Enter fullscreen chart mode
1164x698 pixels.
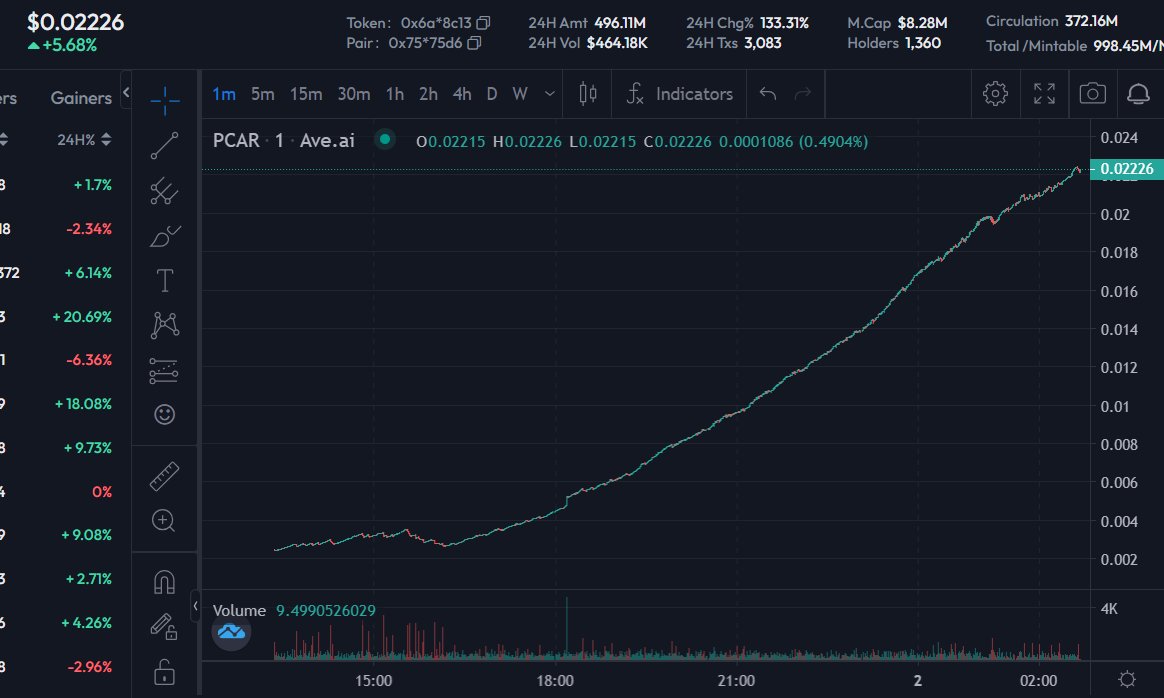1044,94
